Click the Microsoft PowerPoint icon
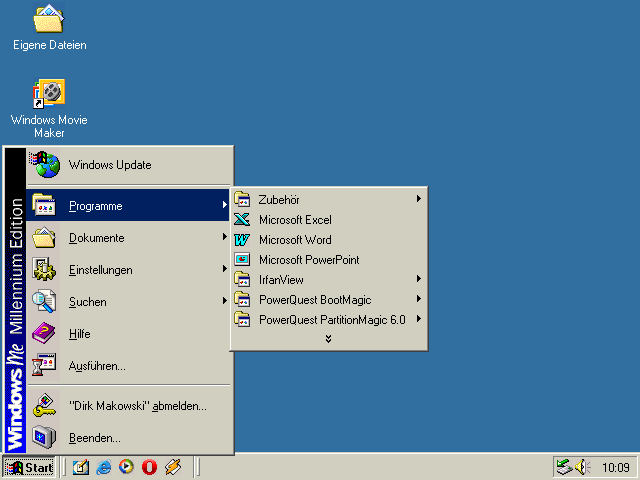The image size is (640, 480). point(242,259)
